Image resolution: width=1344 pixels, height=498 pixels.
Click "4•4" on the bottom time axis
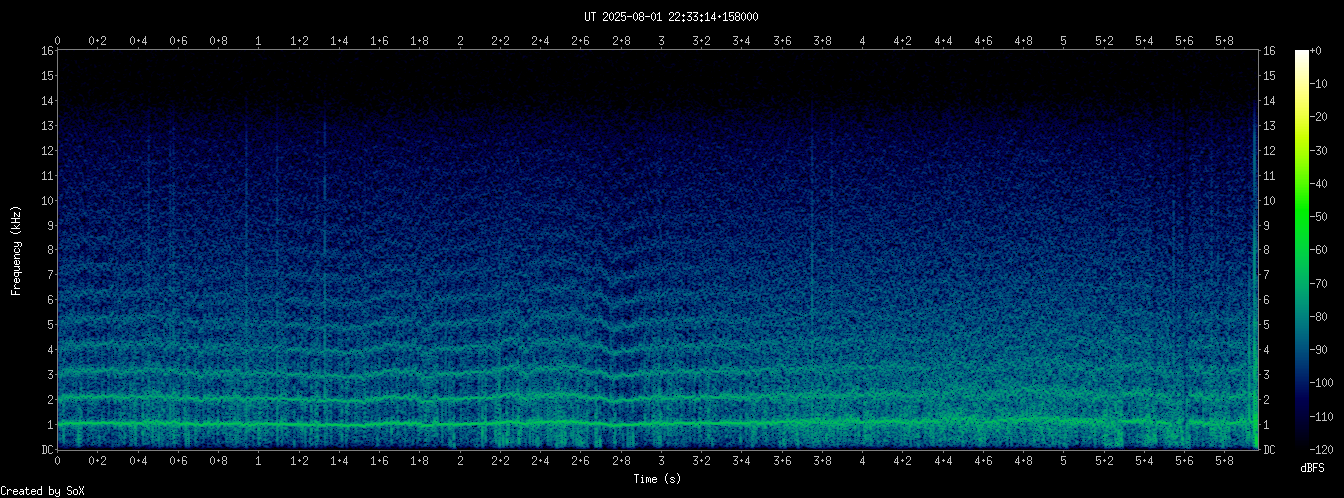click(943, 461)
